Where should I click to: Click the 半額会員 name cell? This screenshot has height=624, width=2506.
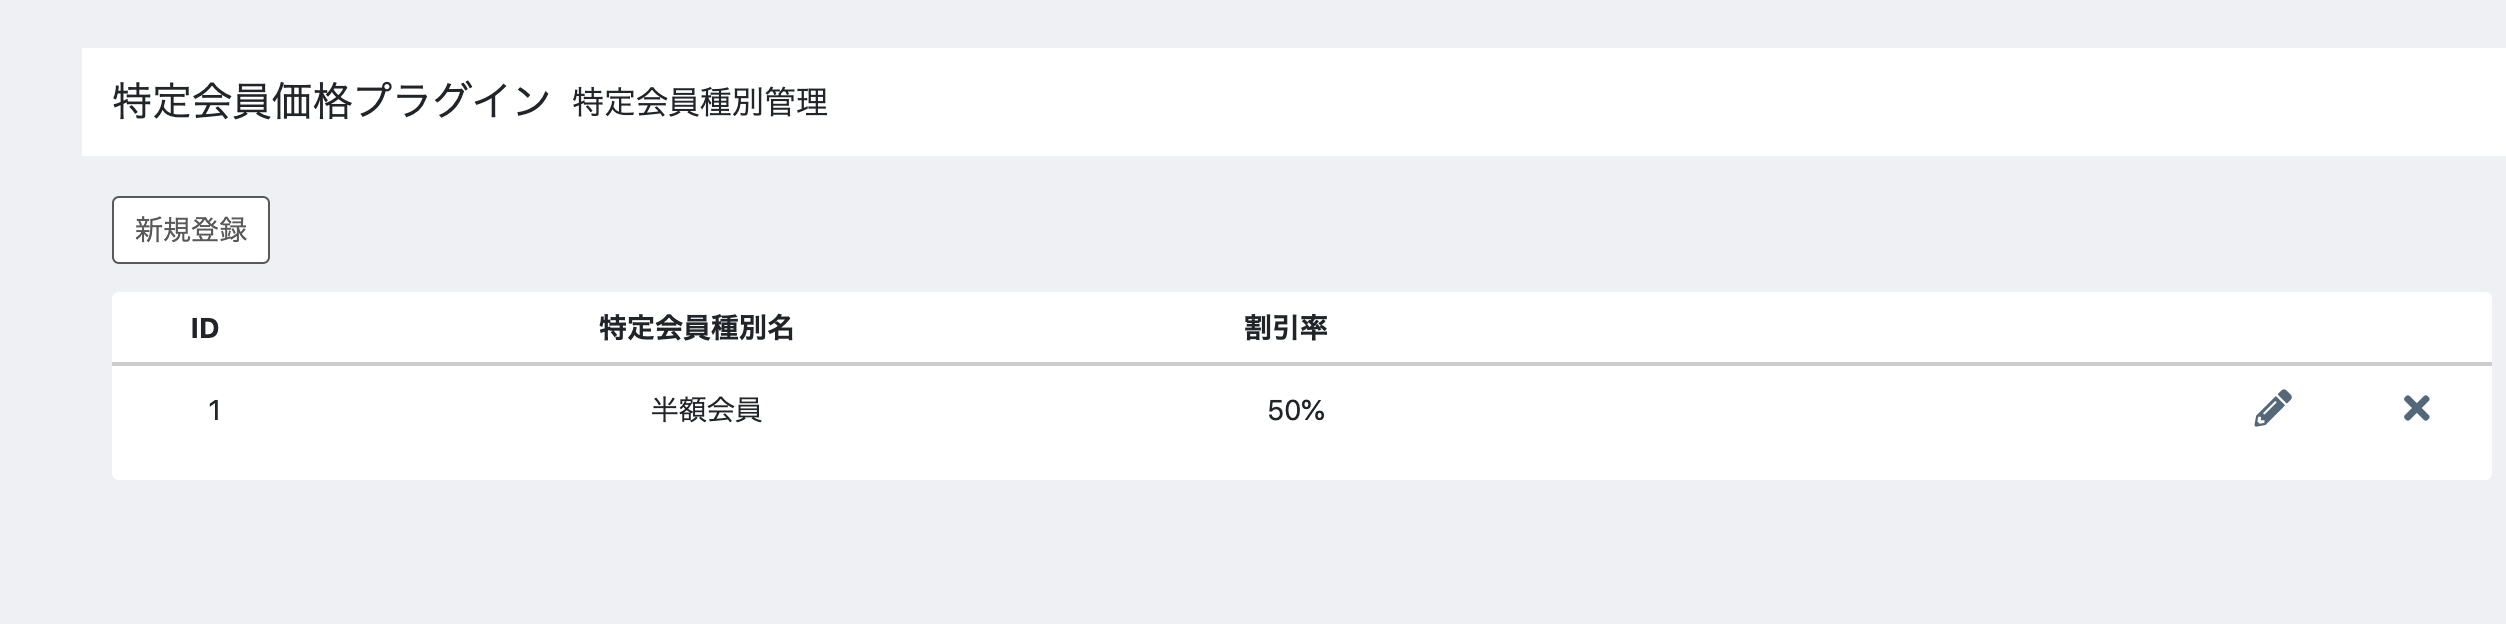(707, 410)
